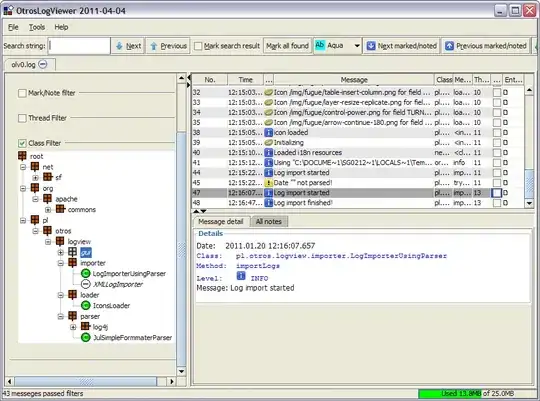This screenshot has height=401, width=540.
Task: Open the Tools menu
Action: click(37, 27)
